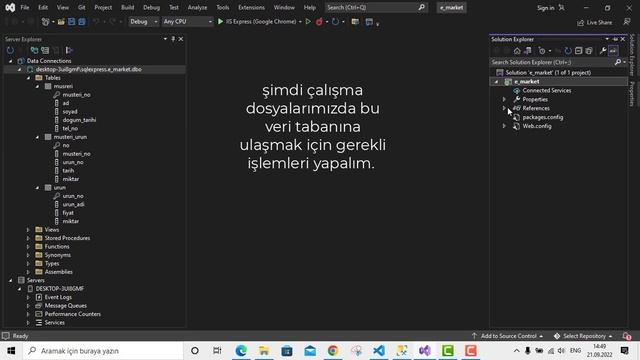Select Connected Services node
The width and height of the screenshot is (640, 360).
click(547, 91)
